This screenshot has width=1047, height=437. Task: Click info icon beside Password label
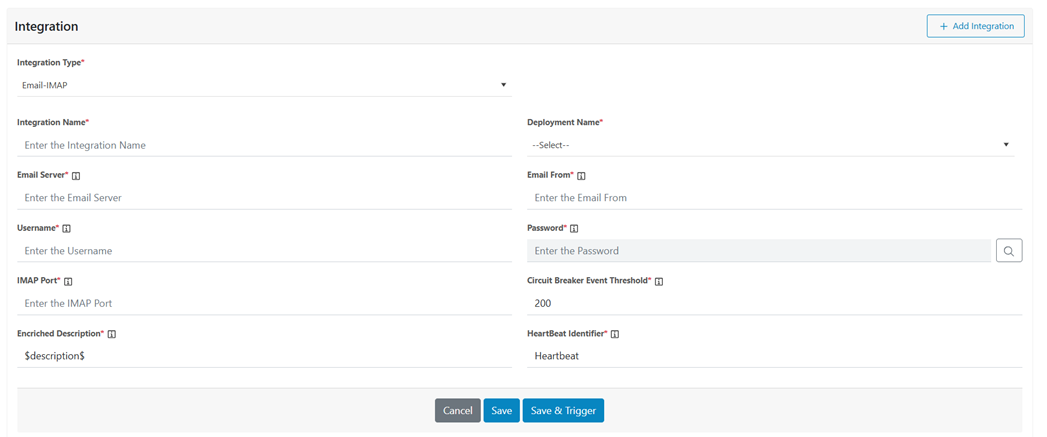[x=574, y=229]
